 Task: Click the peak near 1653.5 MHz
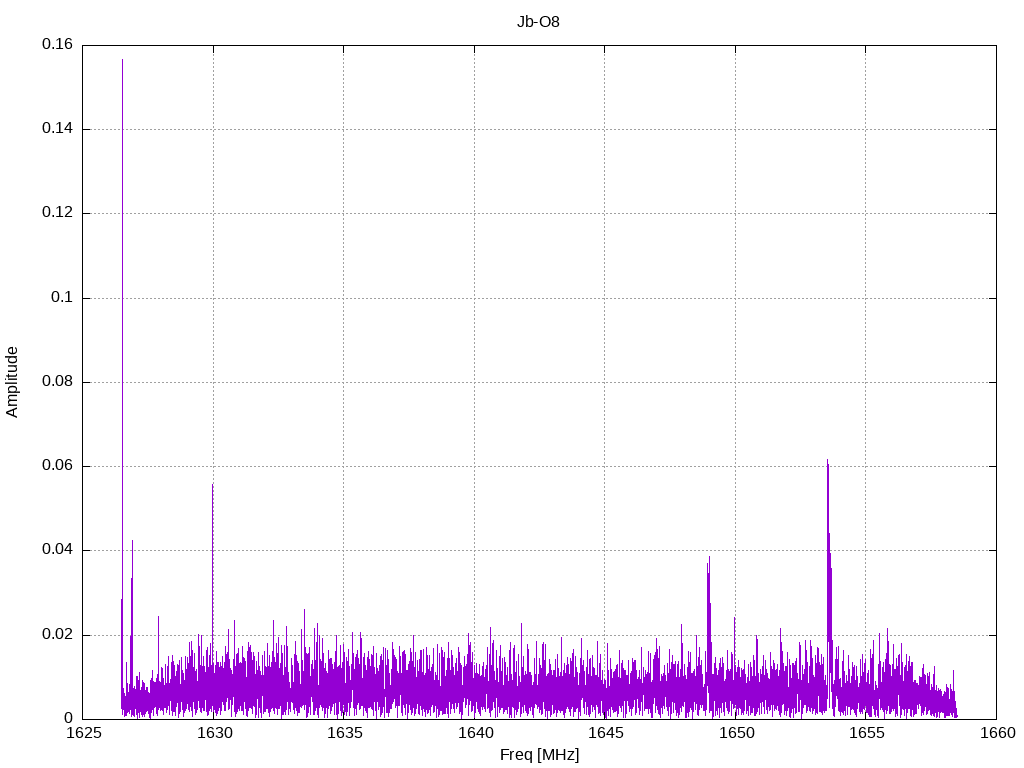pos(828,462)
